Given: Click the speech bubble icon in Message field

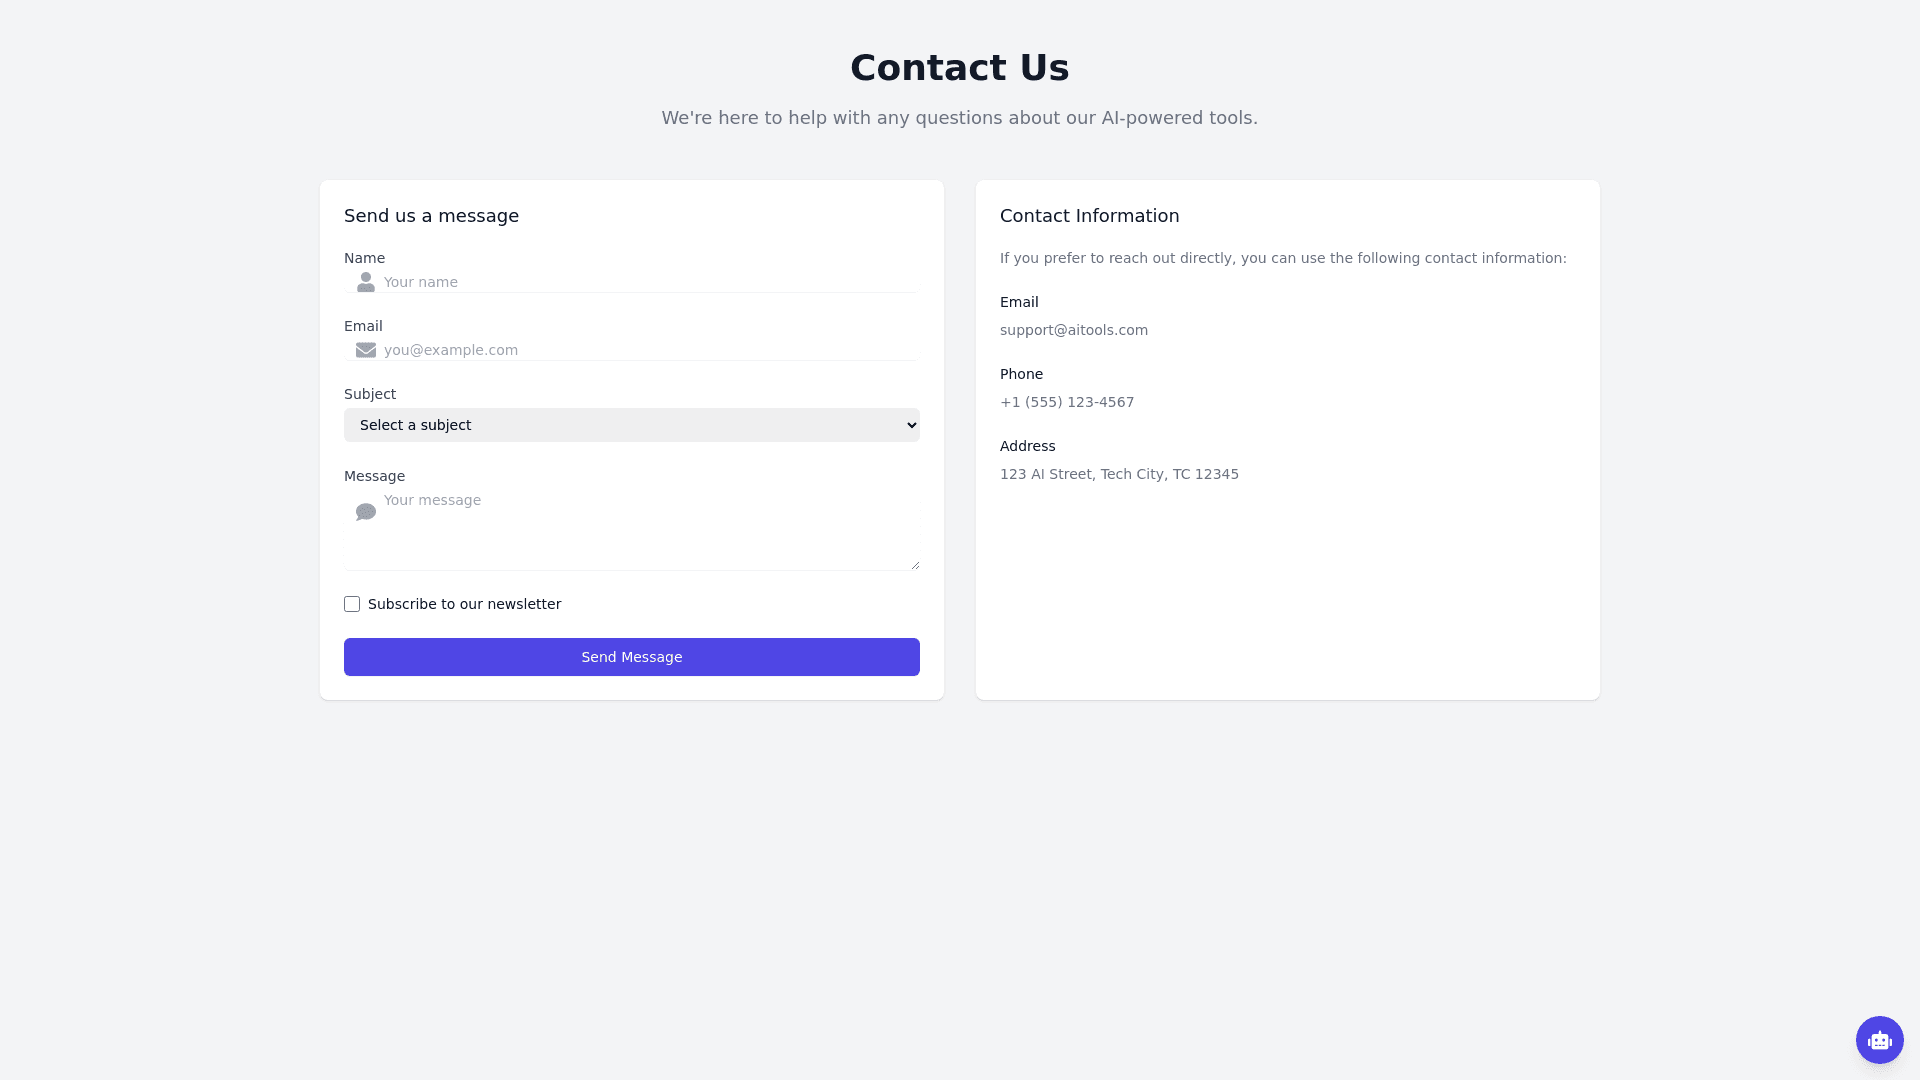Looking at the screenshot, I should coord(366,512).
